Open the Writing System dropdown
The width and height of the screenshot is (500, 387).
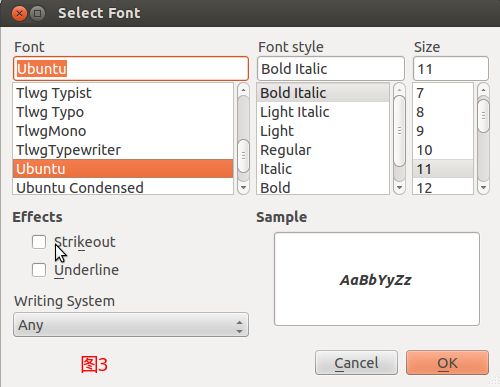click(x=131, y=325)
